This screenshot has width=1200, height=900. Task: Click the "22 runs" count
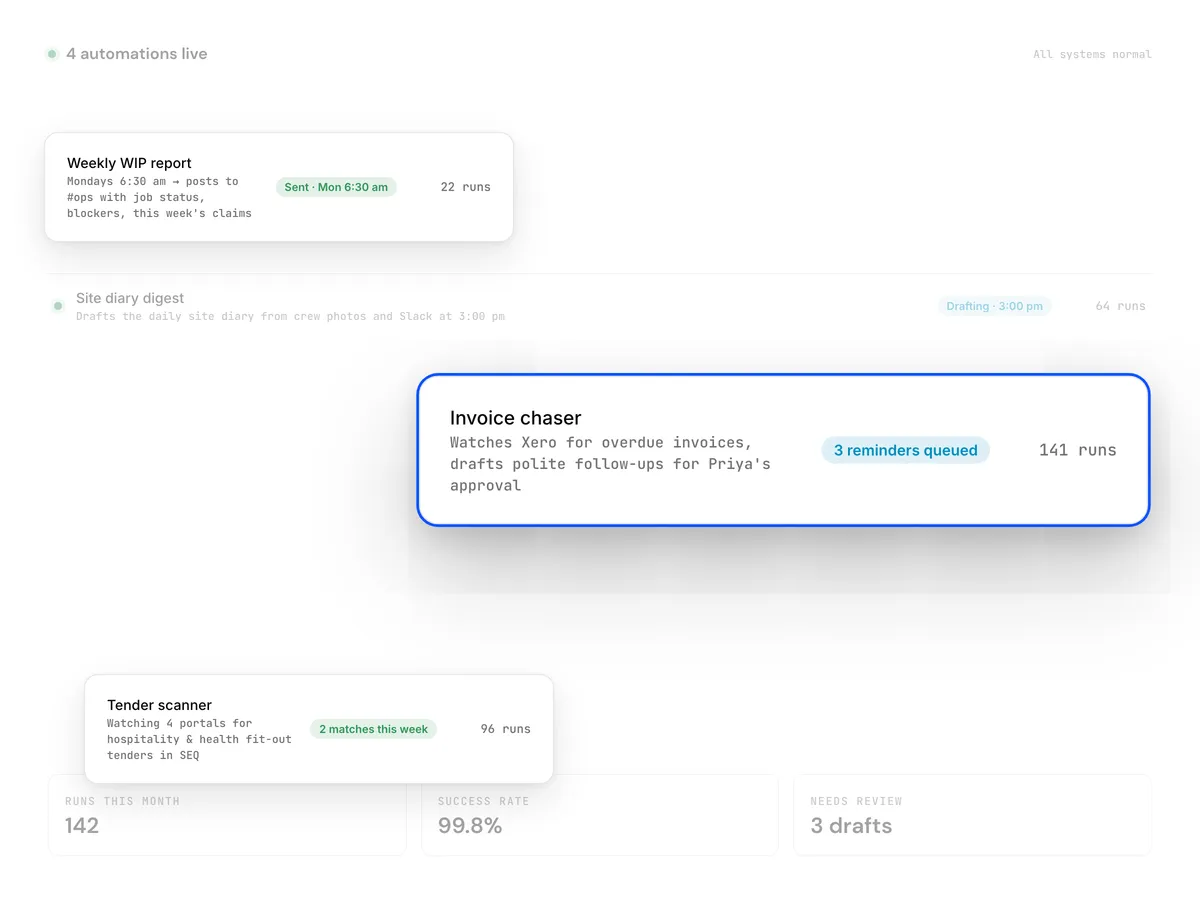click(466, 187)
